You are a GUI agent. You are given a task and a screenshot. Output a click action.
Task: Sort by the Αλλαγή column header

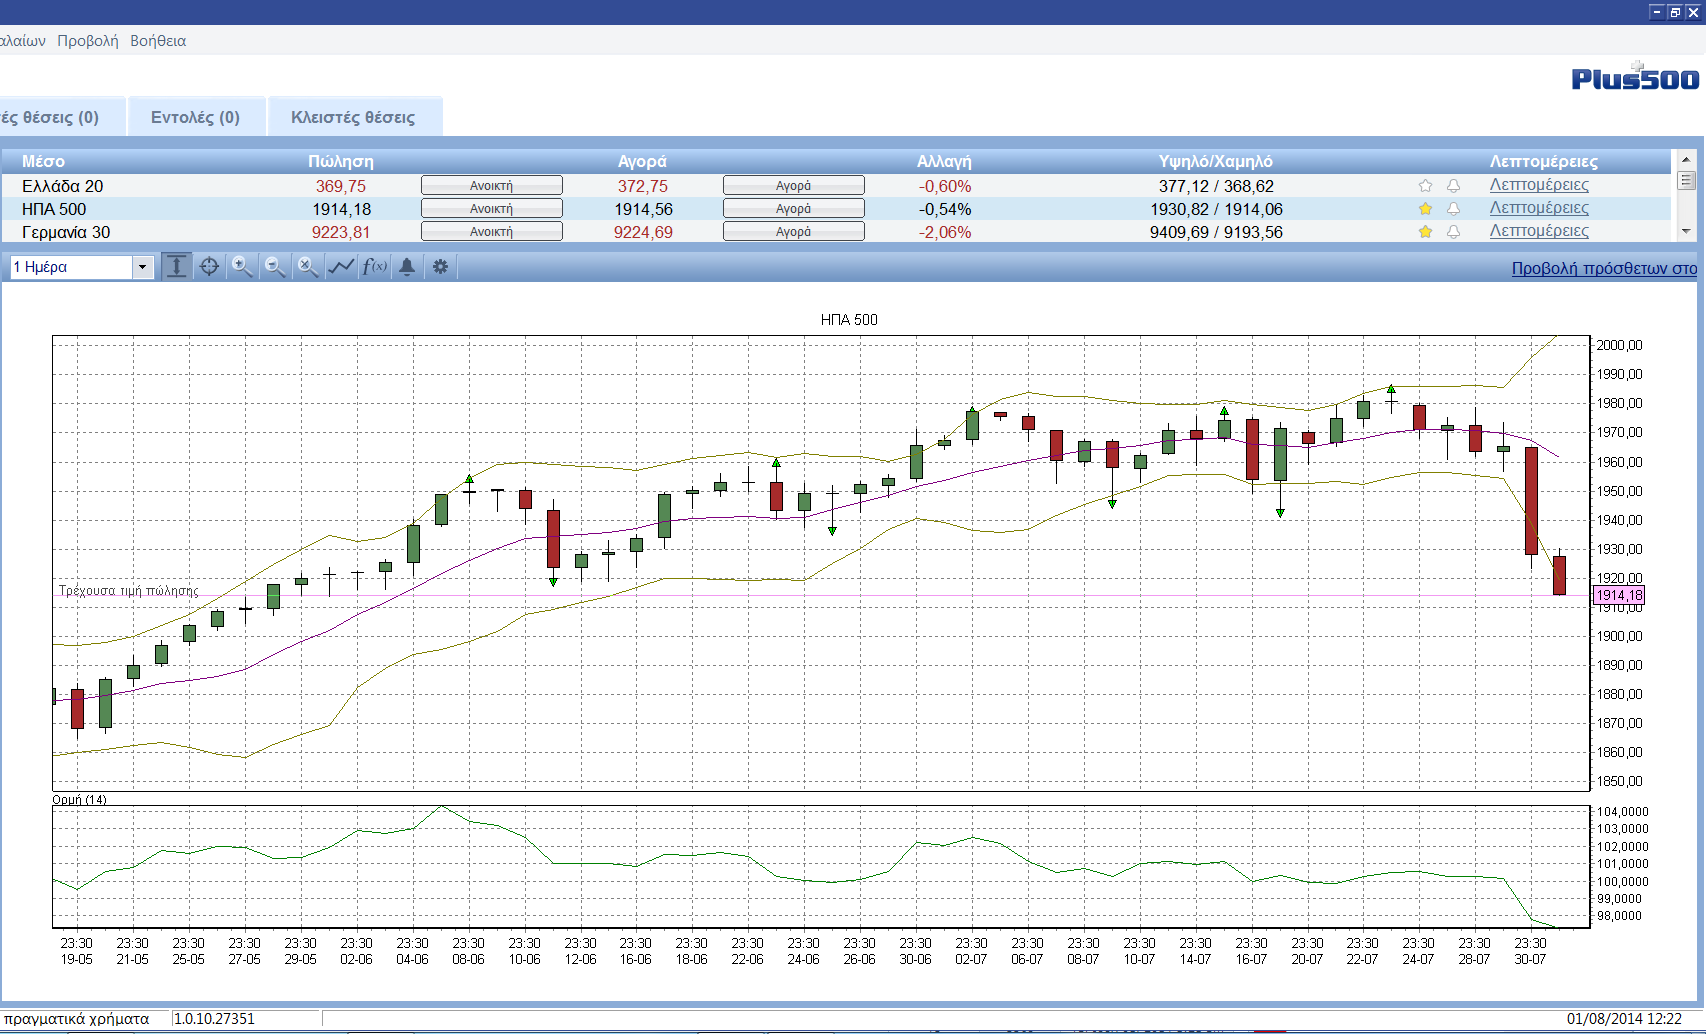(x=944, y=161)
